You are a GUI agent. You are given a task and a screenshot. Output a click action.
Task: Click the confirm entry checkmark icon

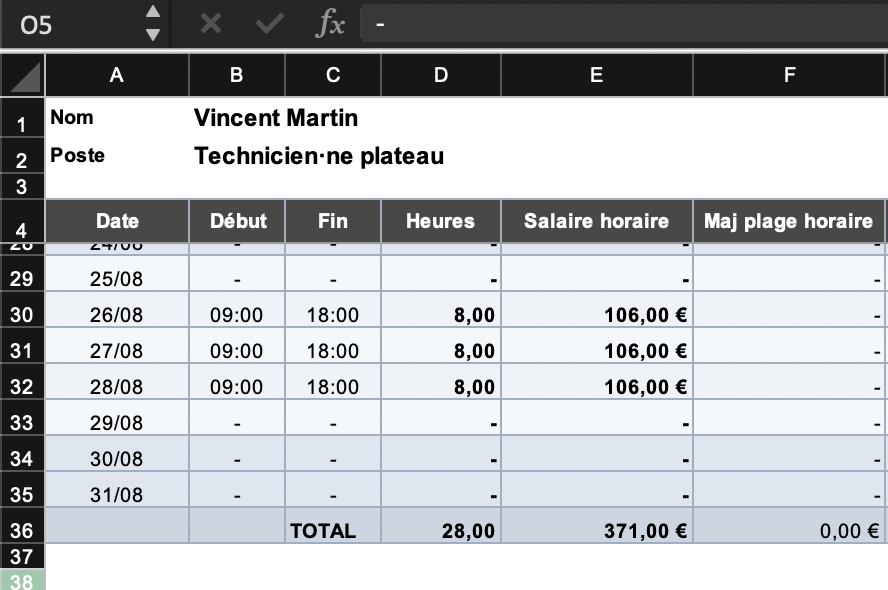[268, 25]
